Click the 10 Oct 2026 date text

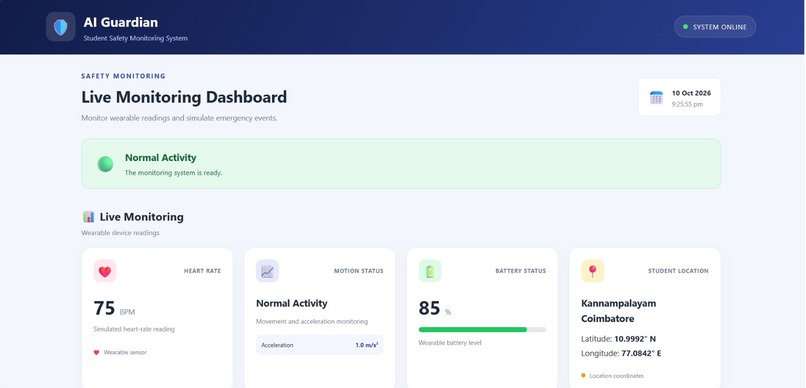click(691, 93)
